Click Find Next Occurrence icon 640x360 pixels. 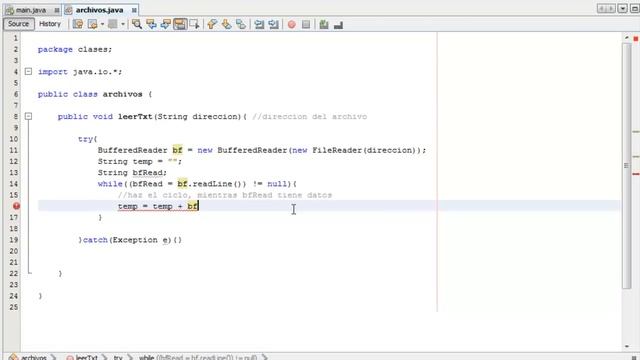165,24
